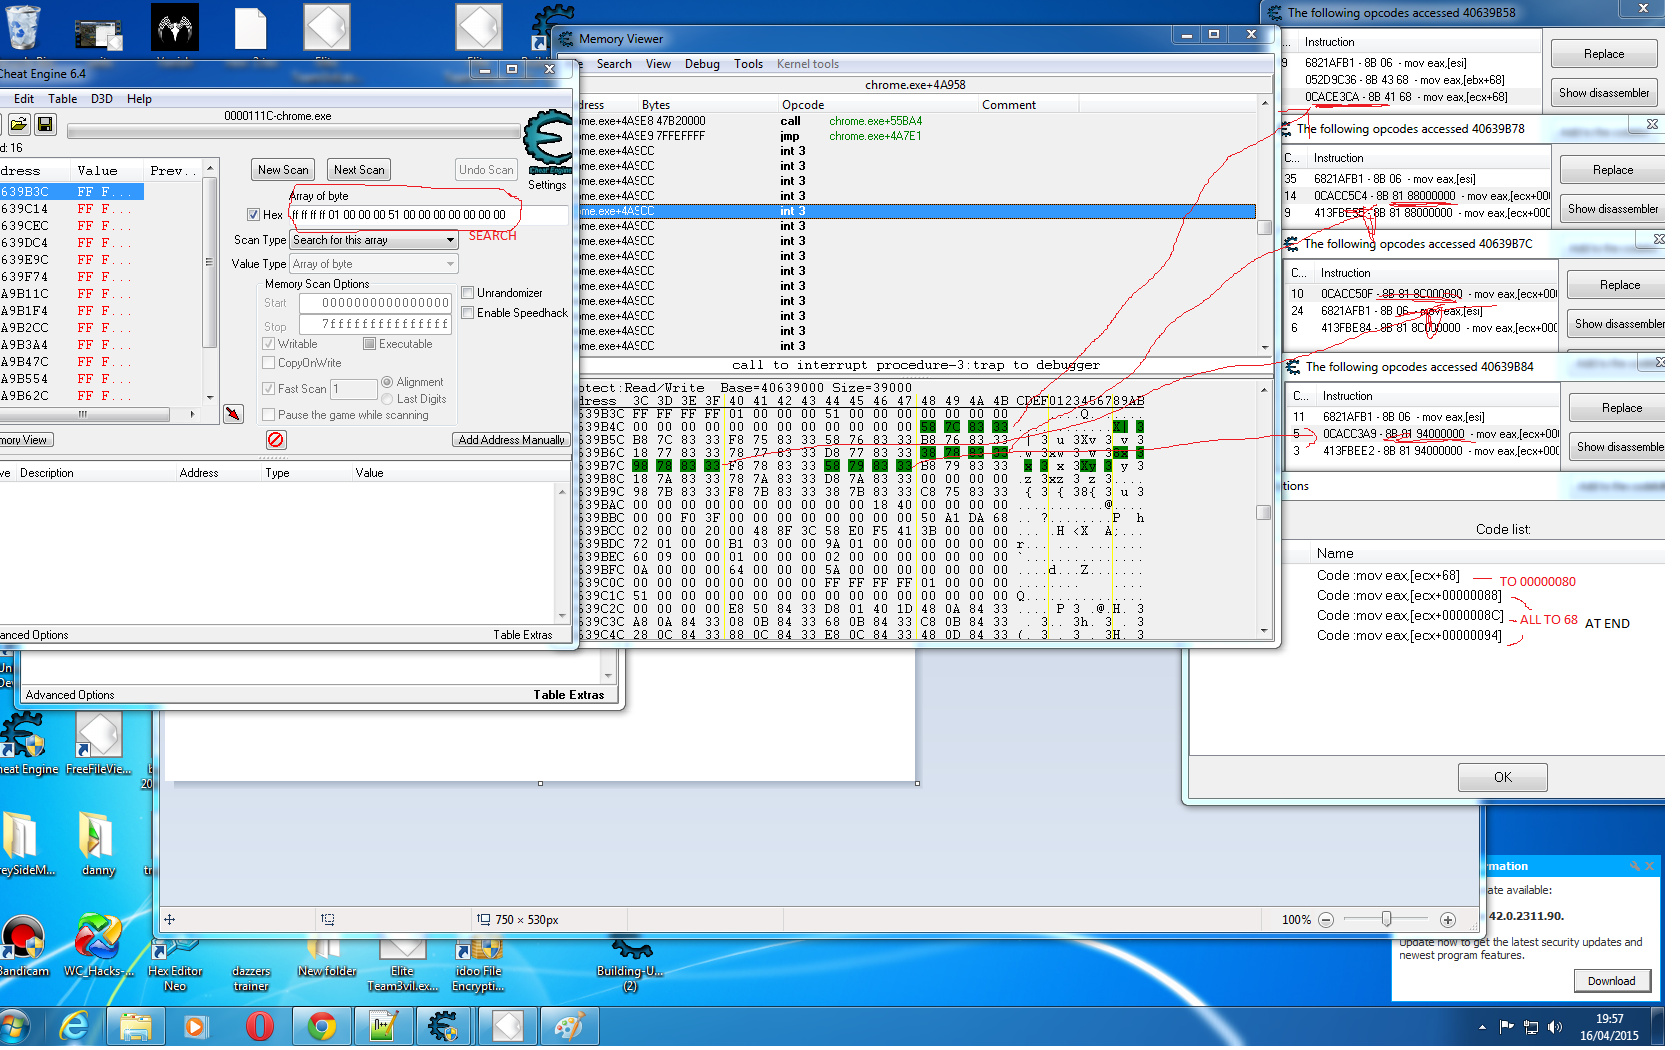Viewport: 1680px width, 1050px height.
Task: Click the red clear list circle icon
Action: click(x=276, y=440)
